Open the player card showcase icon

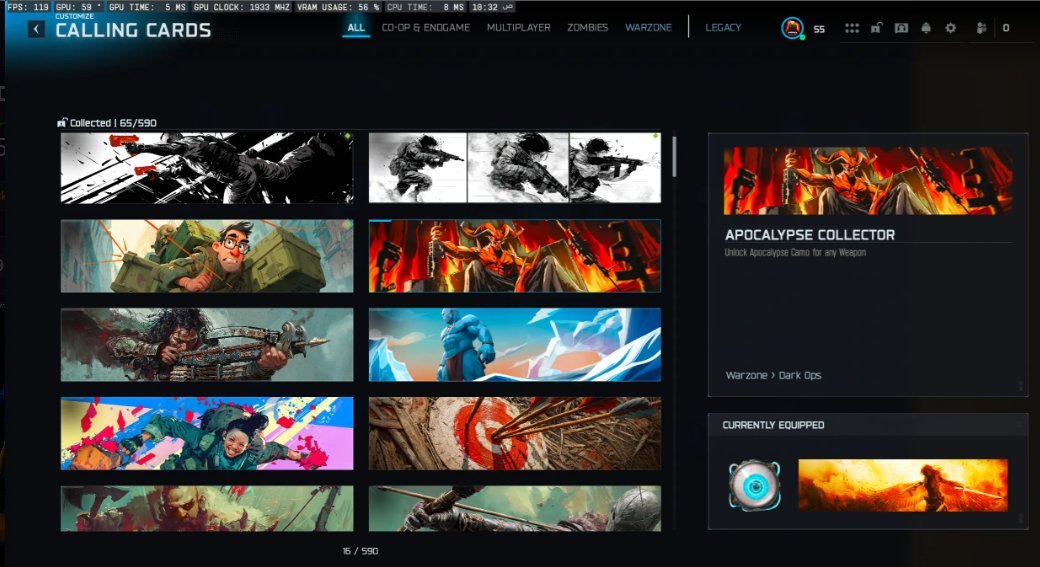click(x=901, y=28)
